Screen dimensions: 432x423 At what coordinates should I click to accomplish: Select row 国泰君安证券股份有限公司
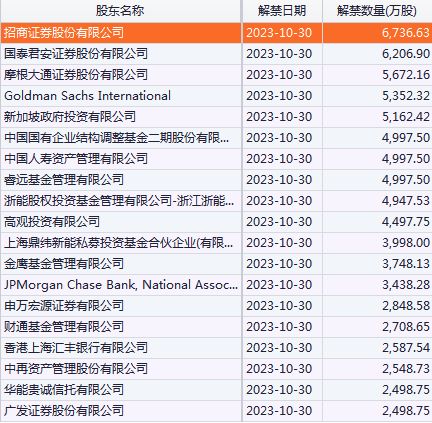pos(216,54)
